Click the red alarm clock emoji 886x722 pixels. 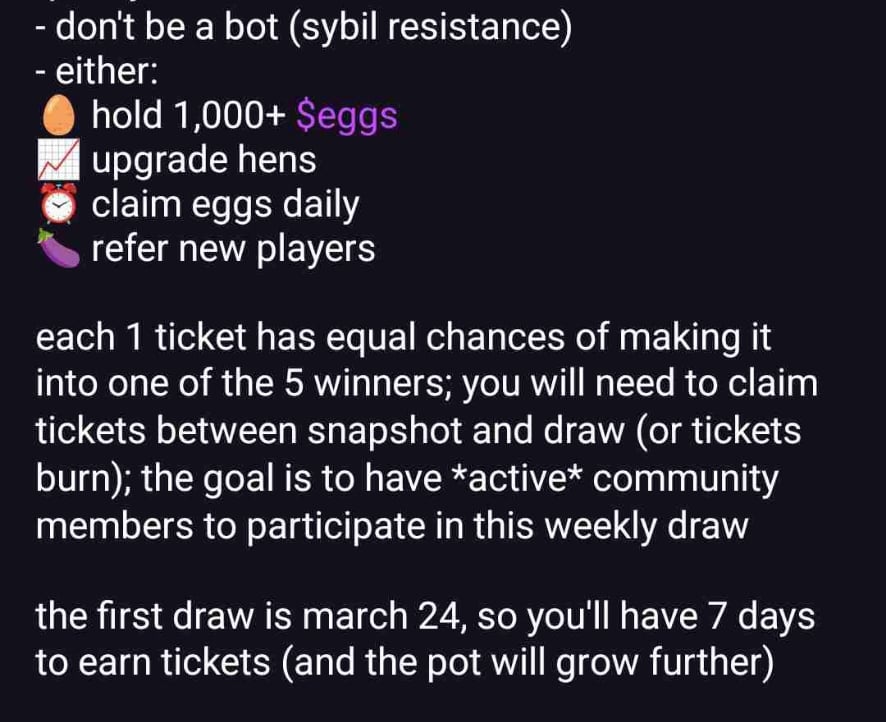[x=60, y=204]
